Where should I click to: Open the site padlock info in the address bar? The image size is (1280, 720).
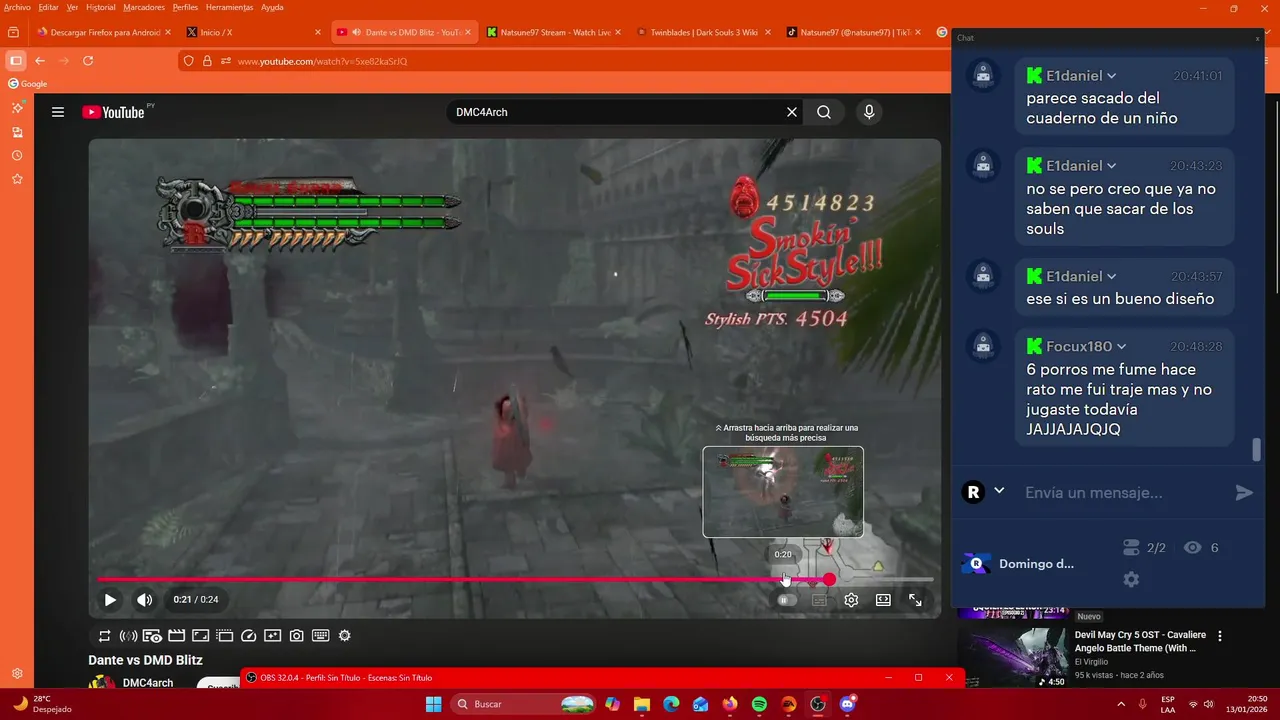[207, 61]
